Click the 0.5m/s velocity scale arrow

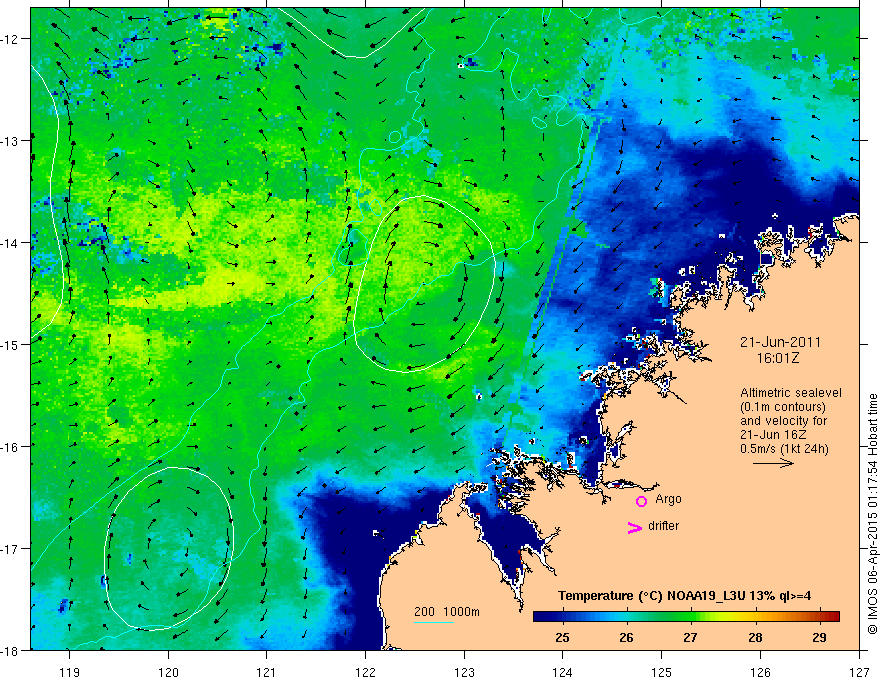[773, 463]
